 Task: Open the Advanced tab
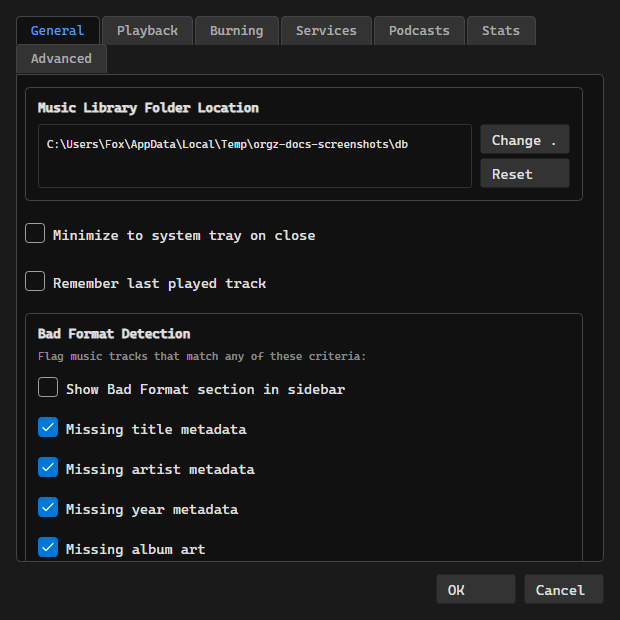pos(61,59)
